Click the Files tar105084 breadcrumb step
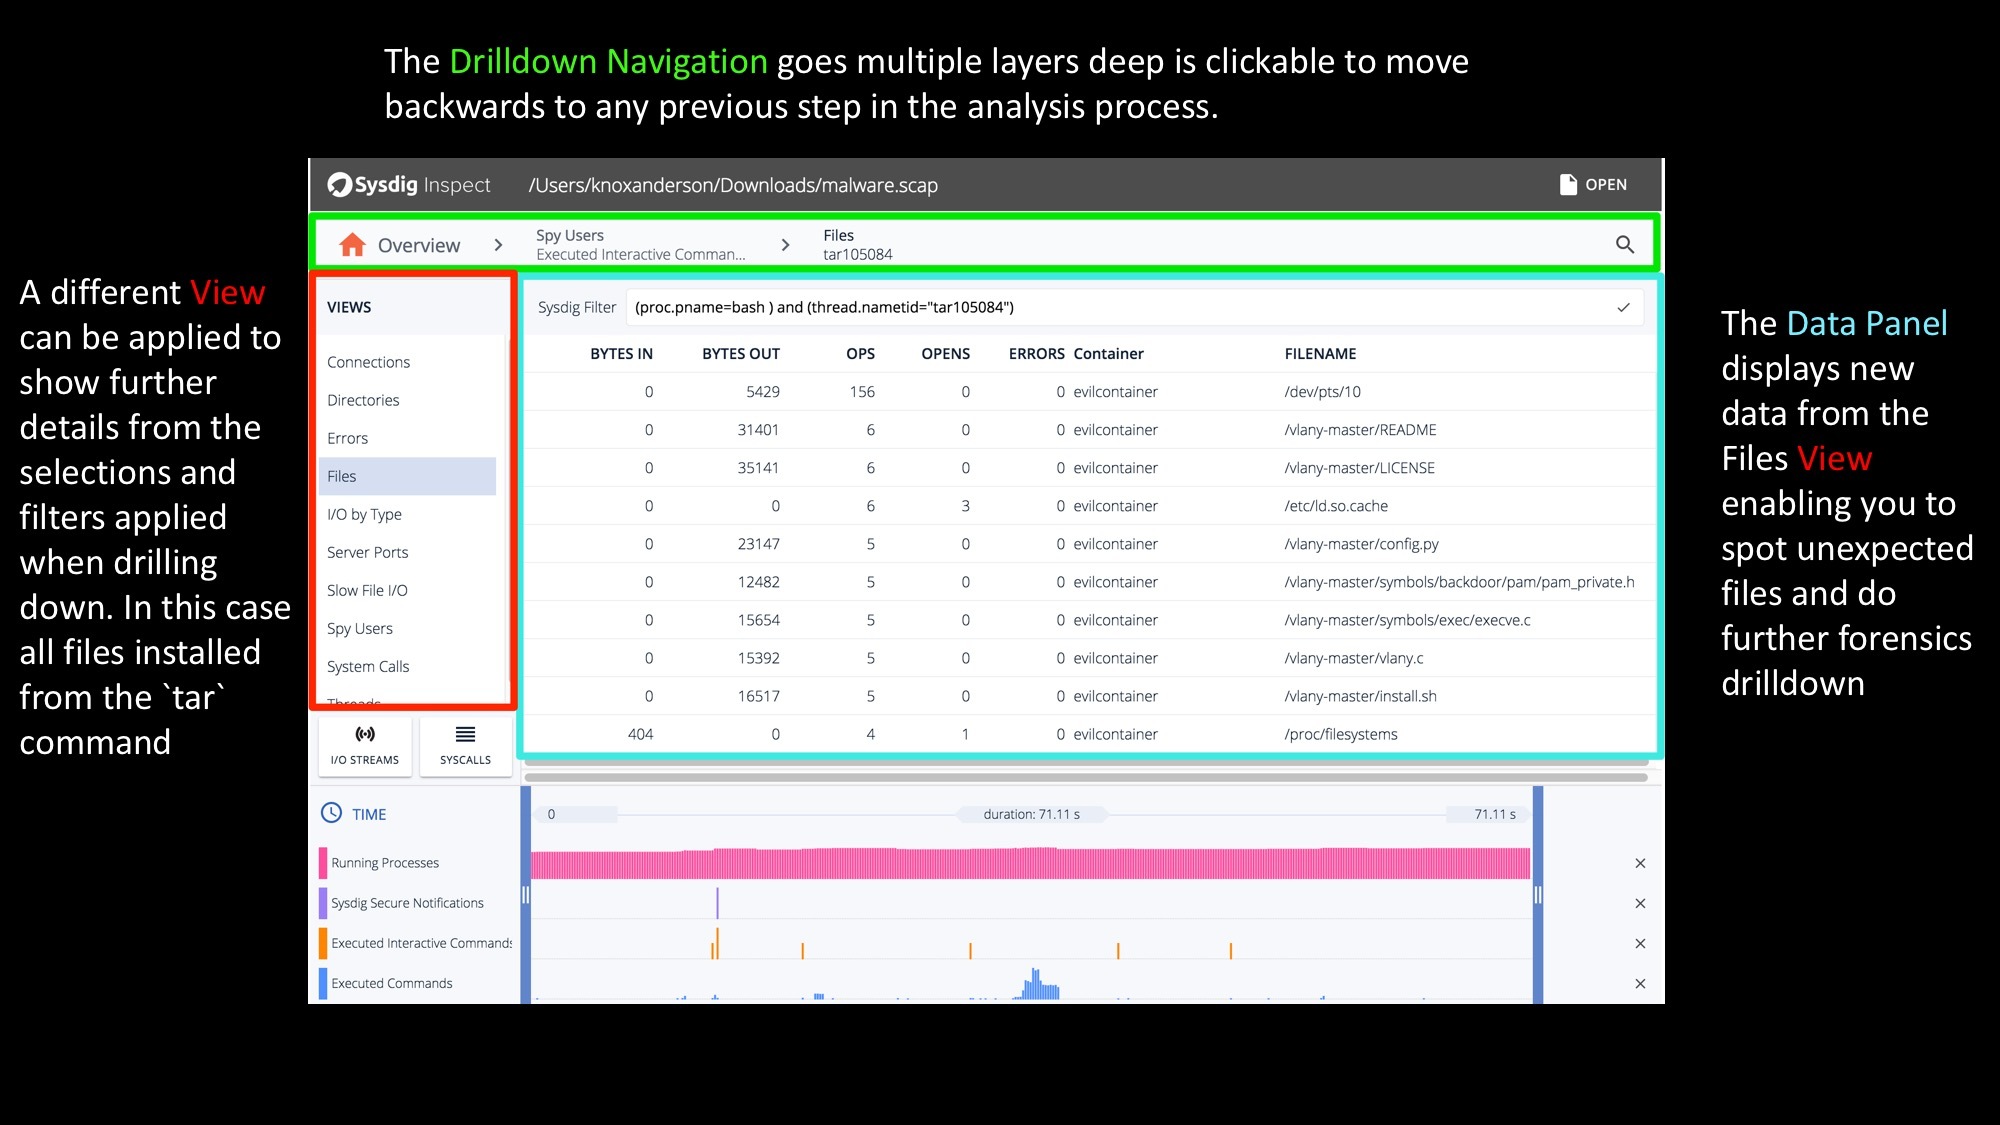The width and height of the screenshot is (2000, 1125). tap(857, 245)
